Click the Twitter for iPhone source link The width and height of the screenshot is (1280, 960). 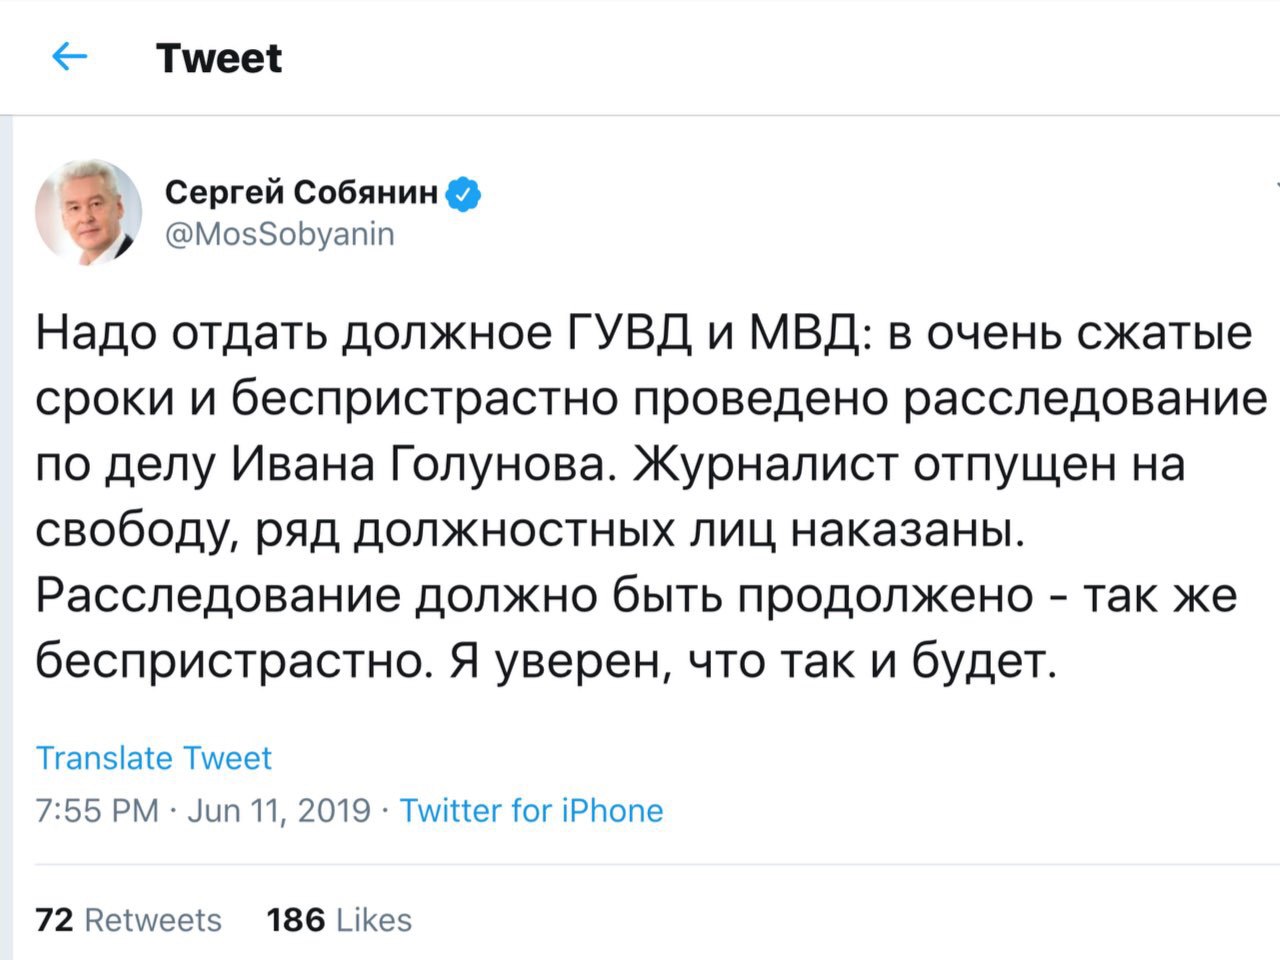[x=532, y=810]
